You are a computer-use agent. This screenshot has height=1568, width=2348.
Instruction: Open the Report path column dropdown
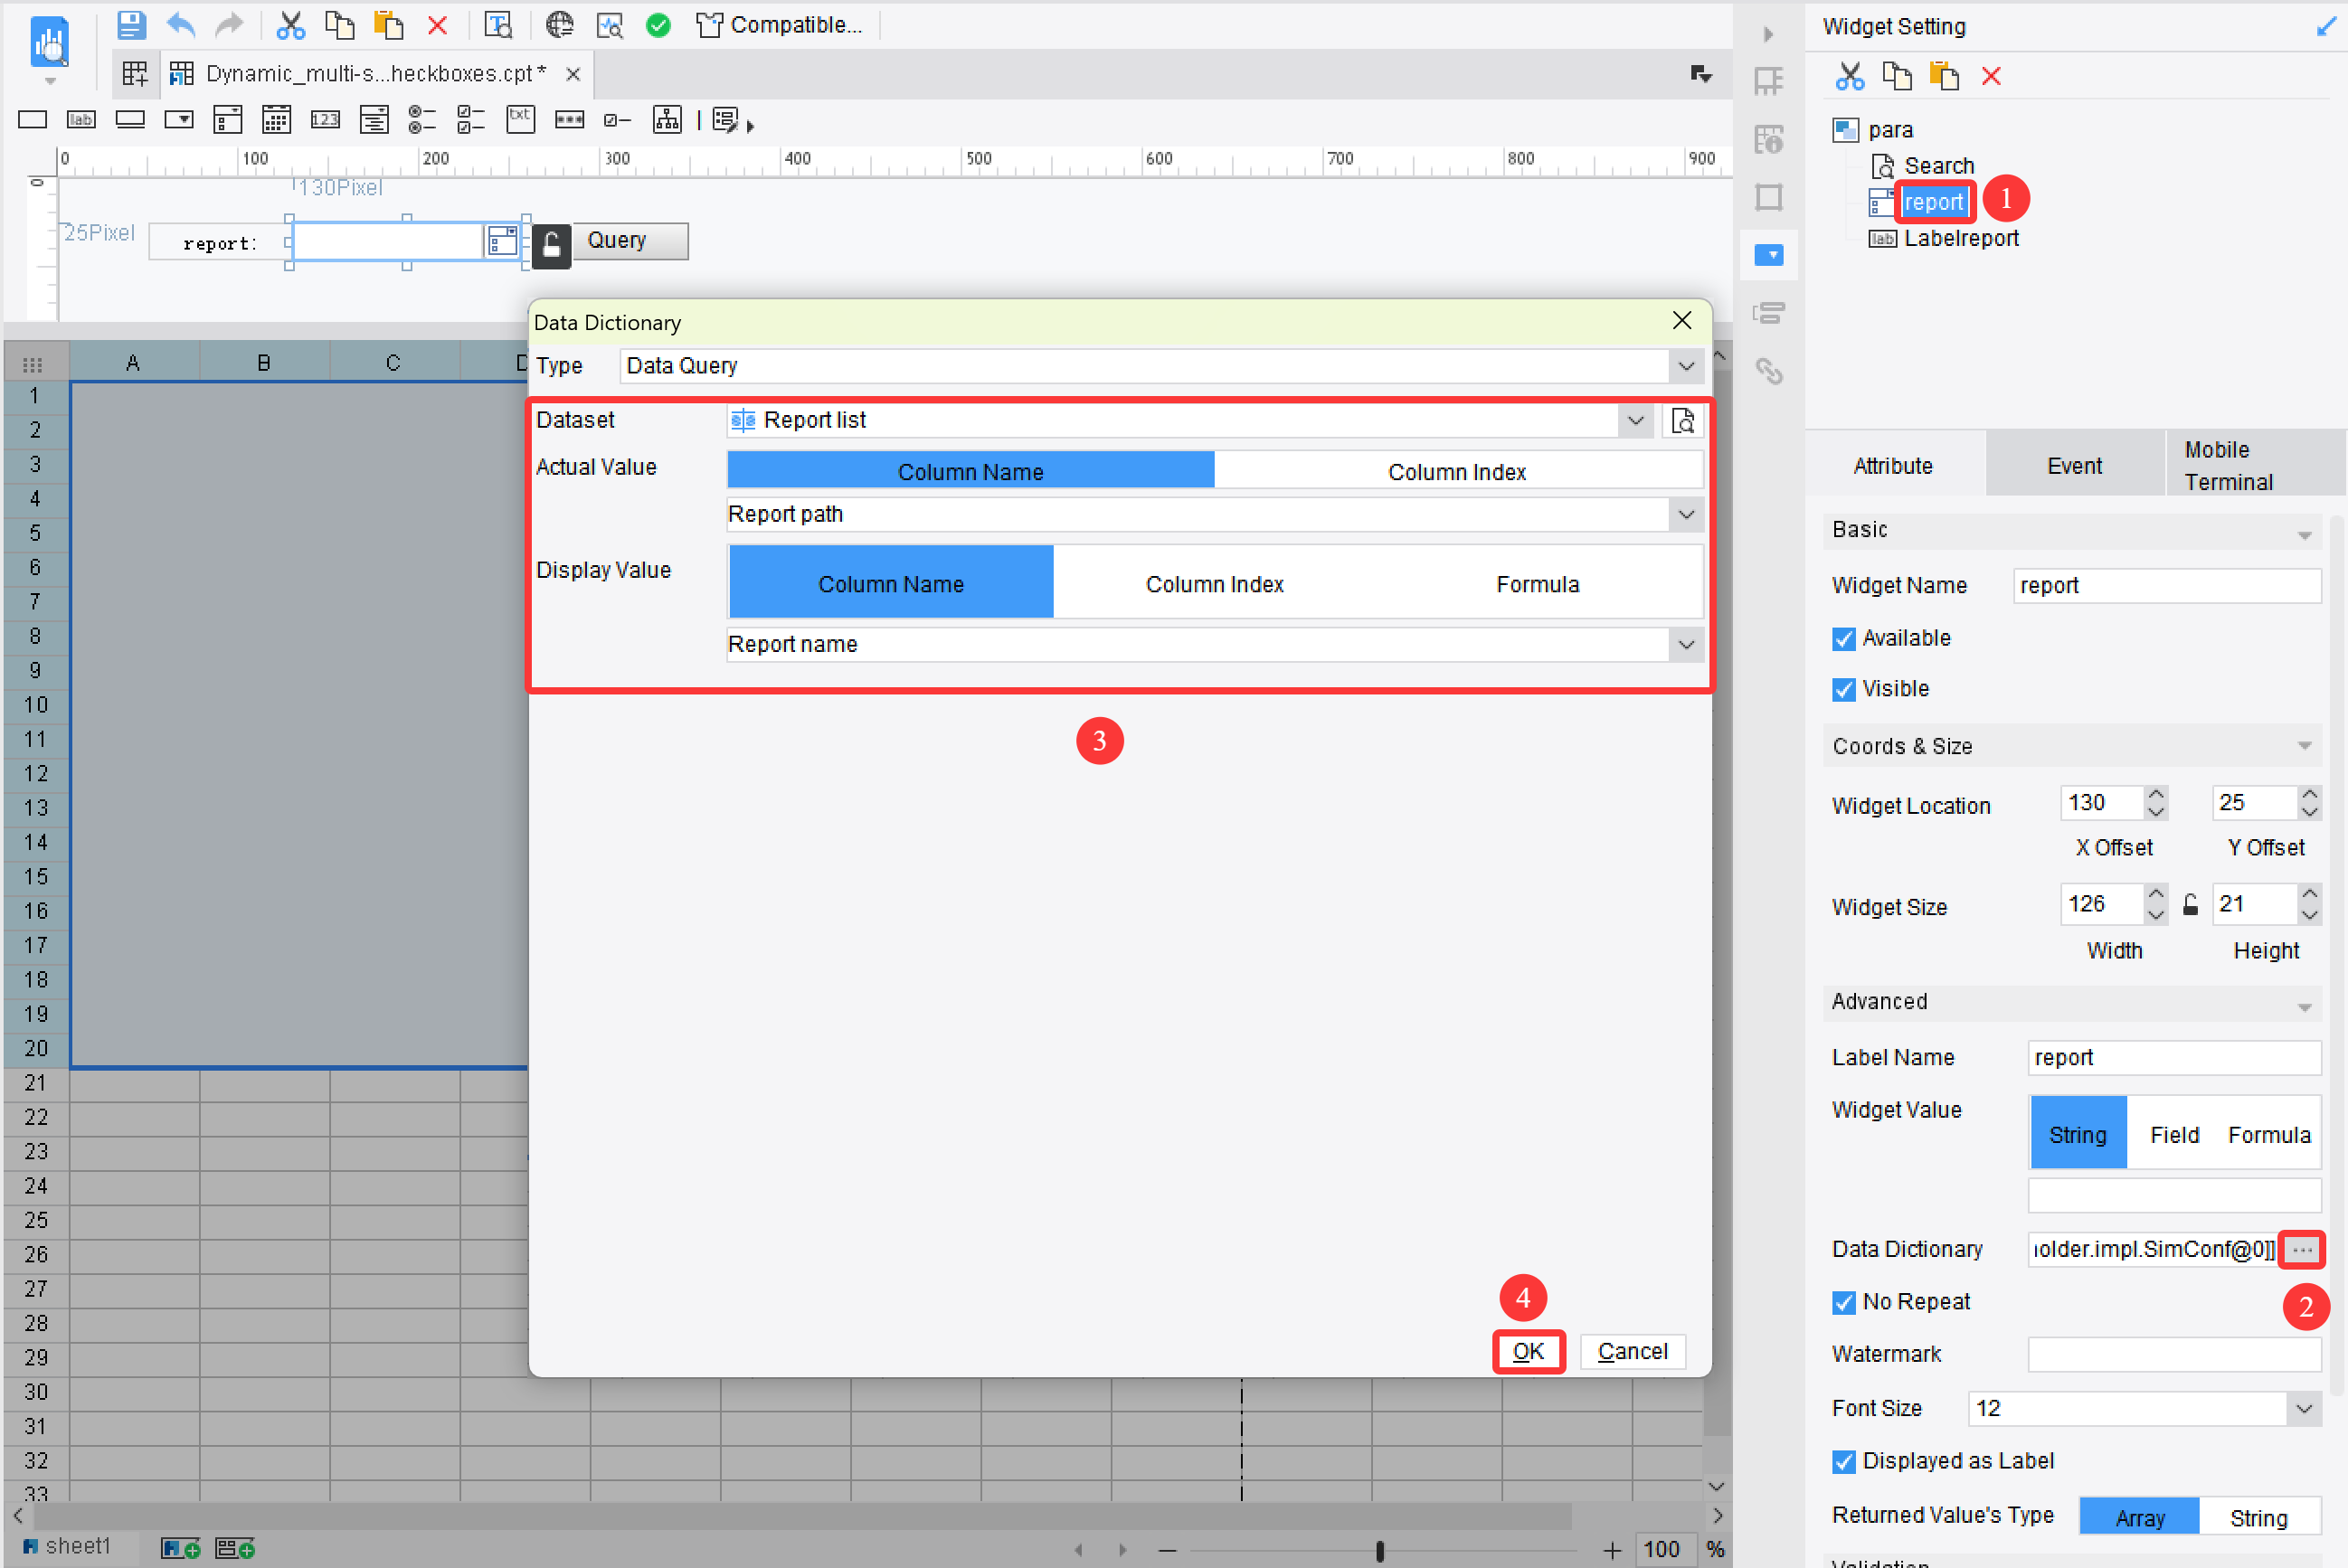pos(1686,515)
